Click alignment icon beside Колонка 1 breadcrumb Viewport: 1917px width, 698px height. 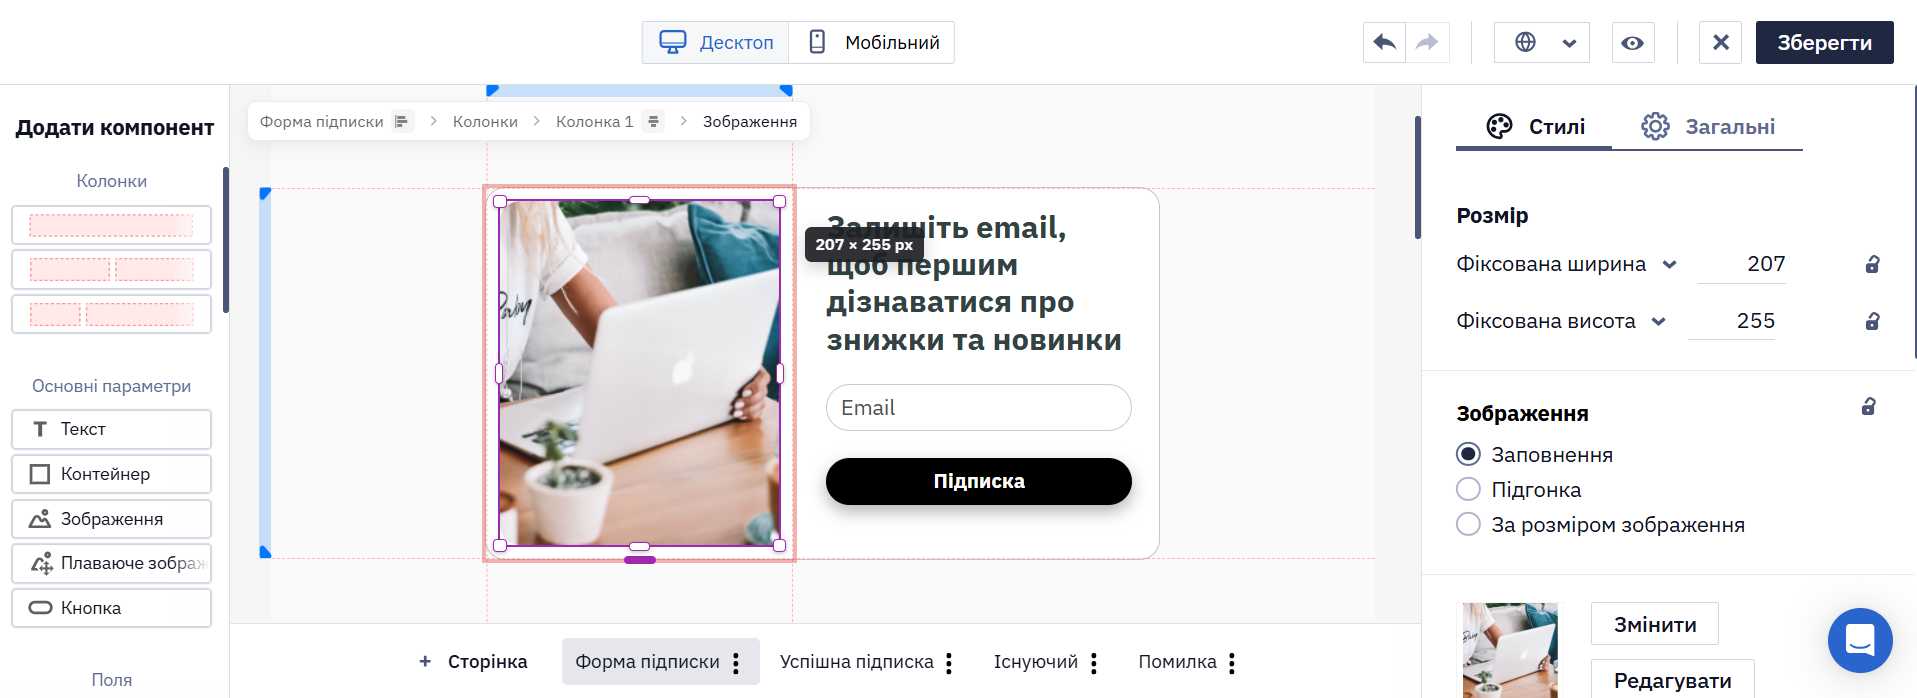coord(653,121)
